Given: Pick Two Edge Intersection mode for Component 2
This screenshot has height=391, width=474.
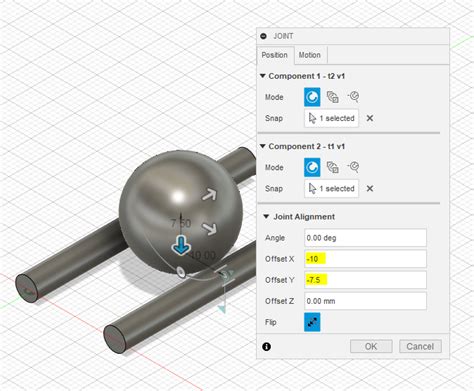Looking at the screenshot, I should tap(353, 167).
